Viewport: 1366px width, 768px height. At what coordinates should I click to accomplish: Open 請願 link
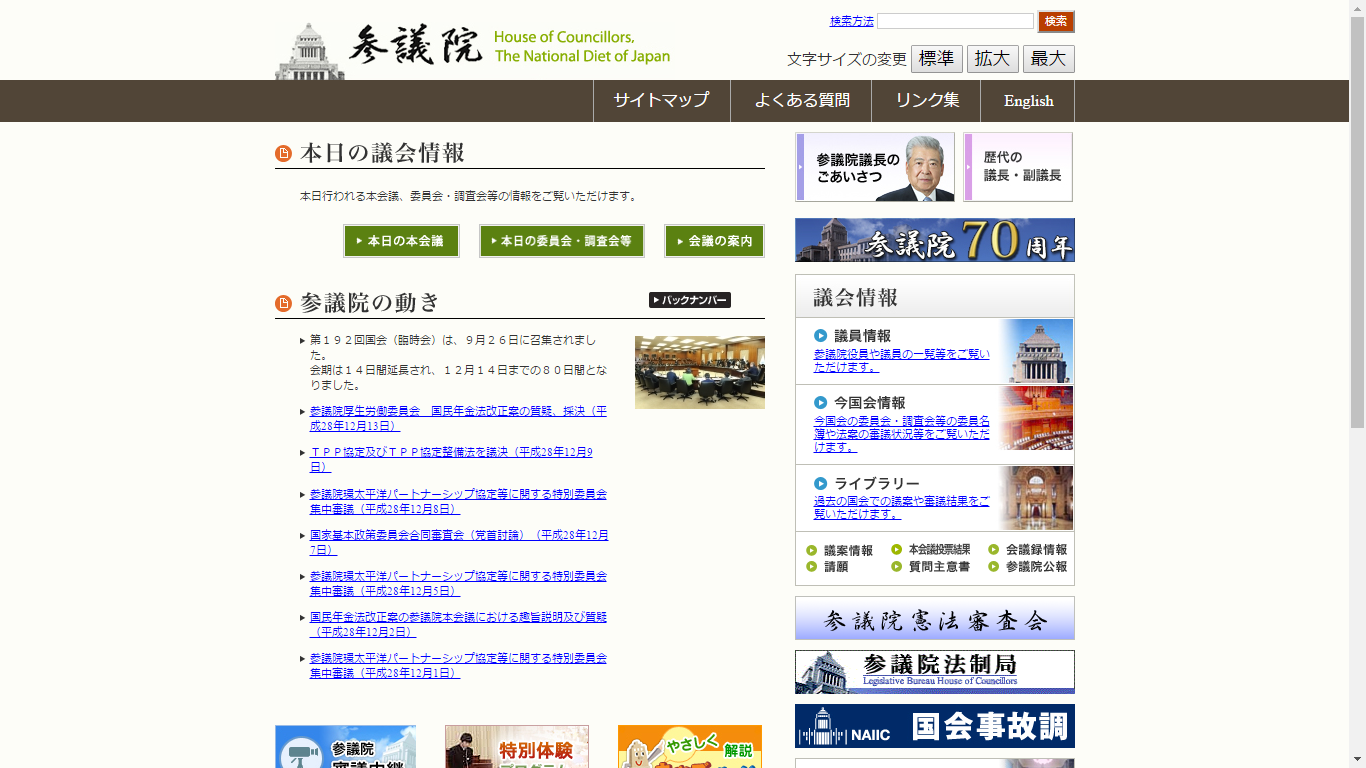pyautogui.click(x=836, y=566)
